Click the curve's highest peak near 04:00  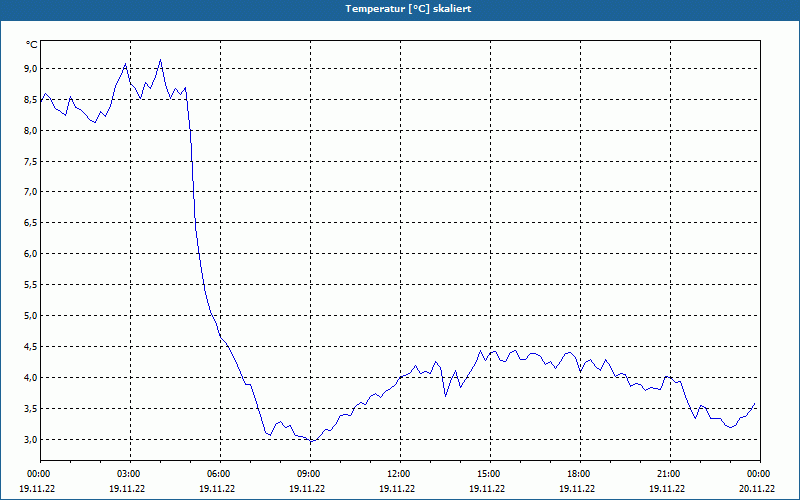click(x=160, y=60)
